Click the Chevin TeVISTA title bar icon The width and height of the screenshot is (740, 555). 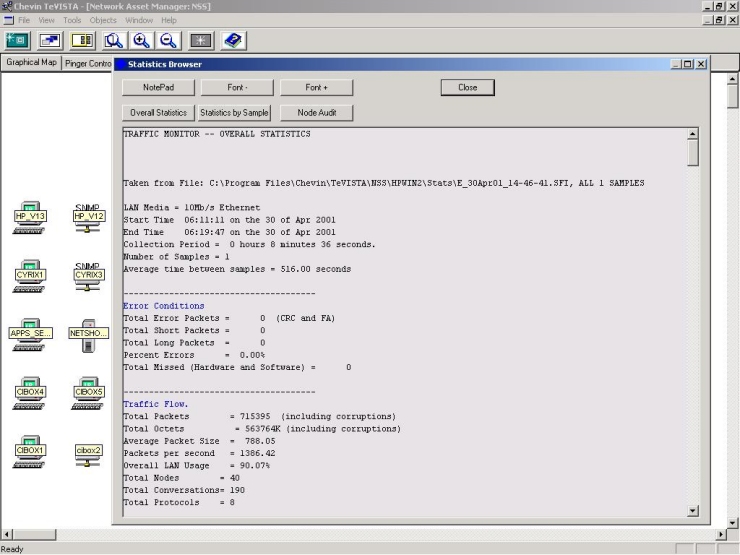(7, 6)
